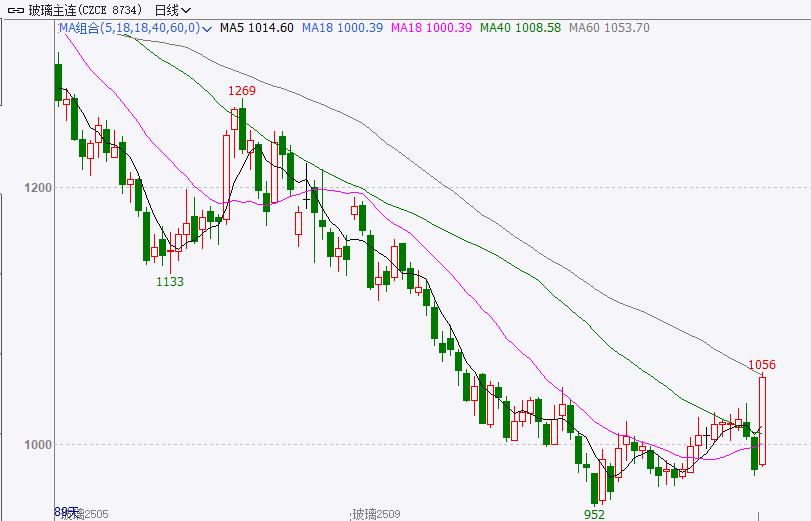
Task: Click the blue MA18 1000.39 label
Action: (x=342, y=28)
